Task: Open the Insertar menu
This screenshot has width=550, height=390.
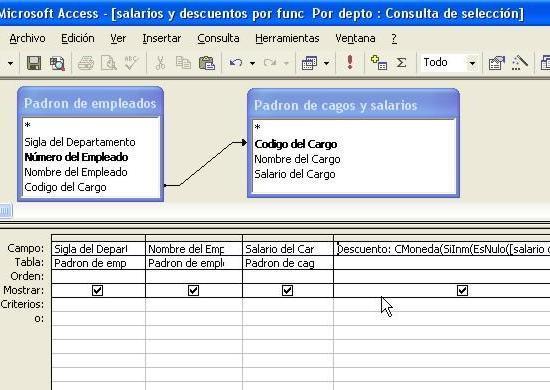Action: (162, 38)
